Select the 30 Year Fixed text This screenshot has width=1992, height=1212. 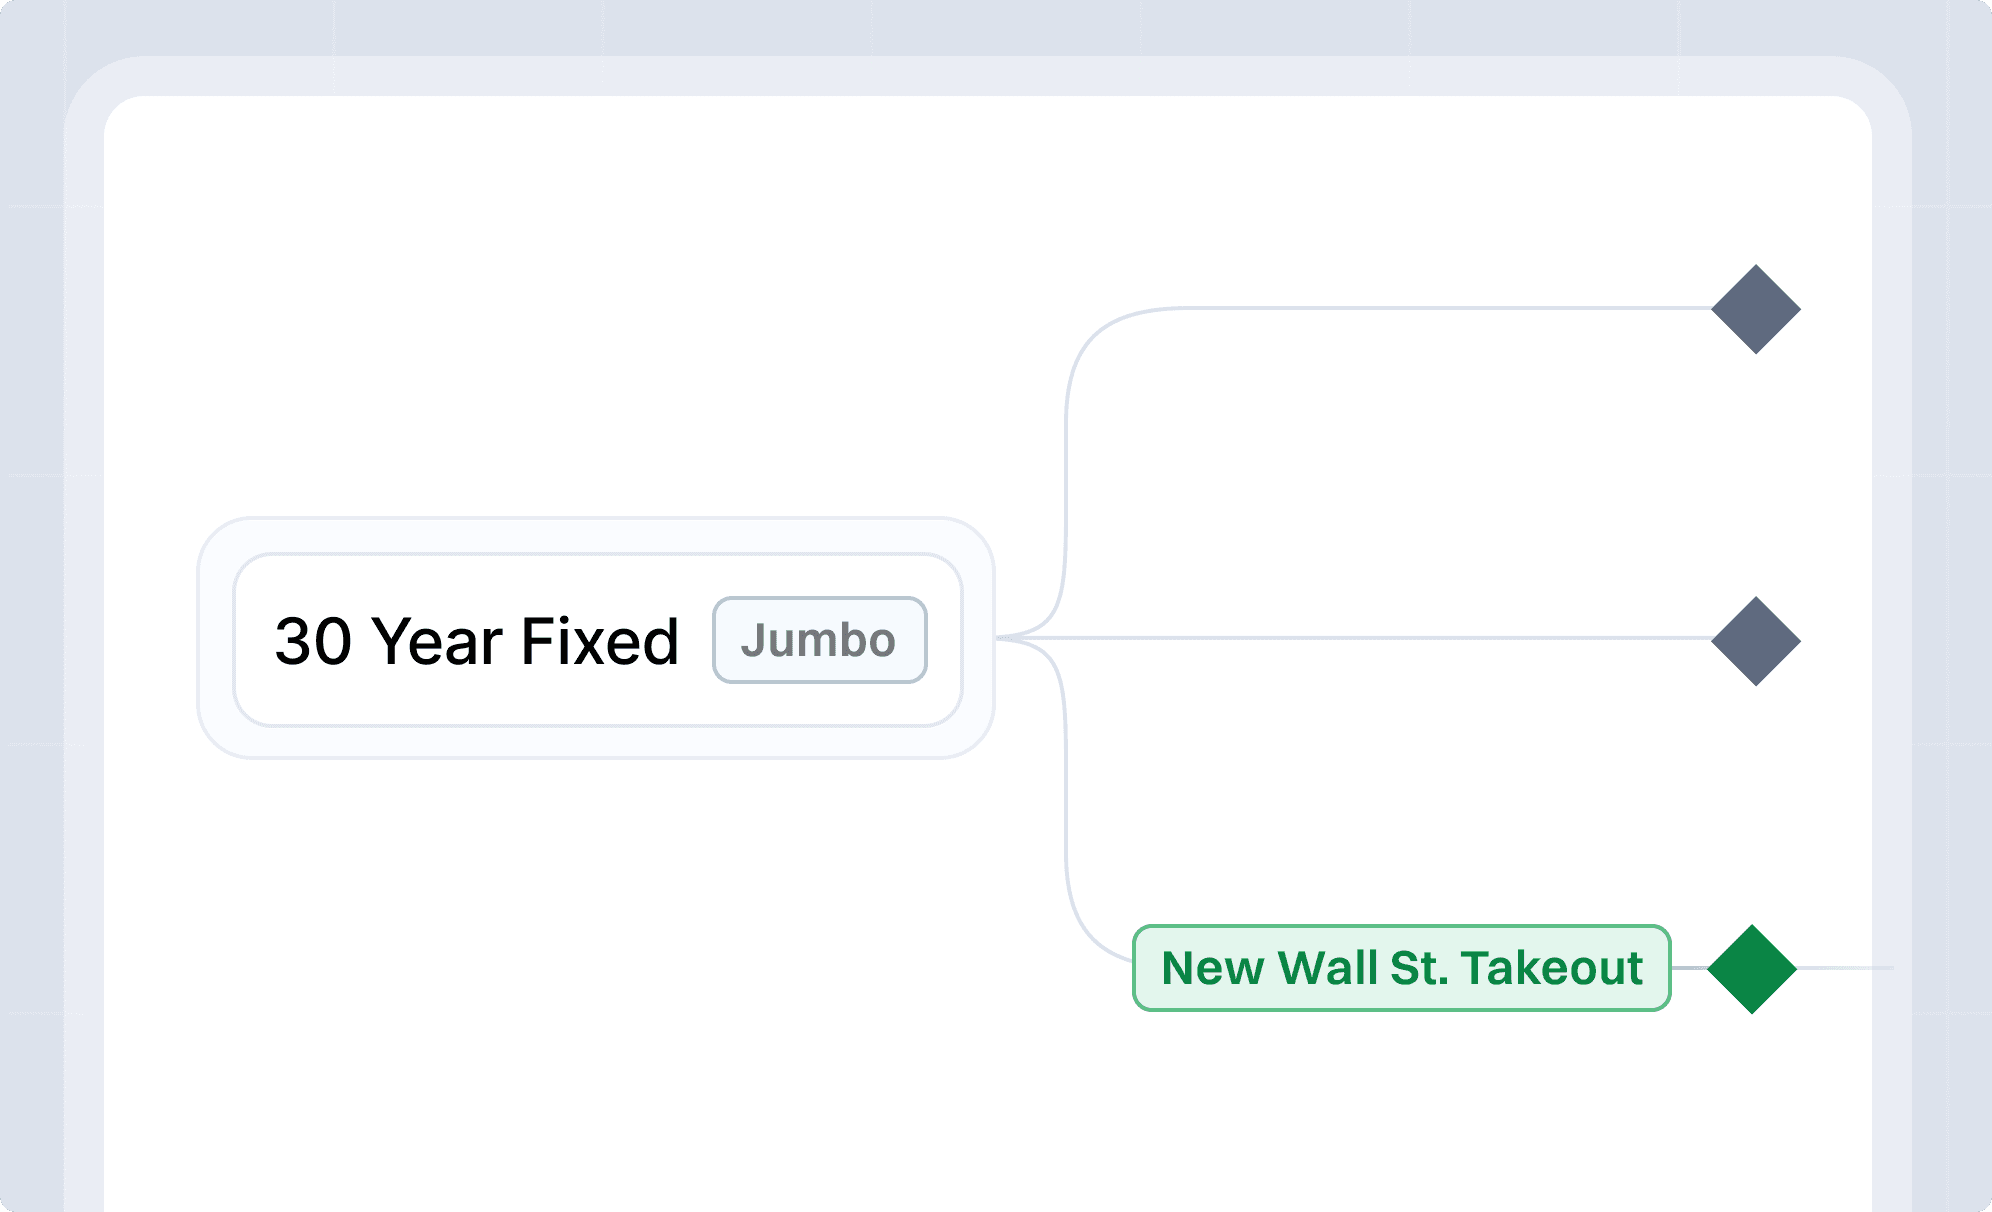pos(477,641)
